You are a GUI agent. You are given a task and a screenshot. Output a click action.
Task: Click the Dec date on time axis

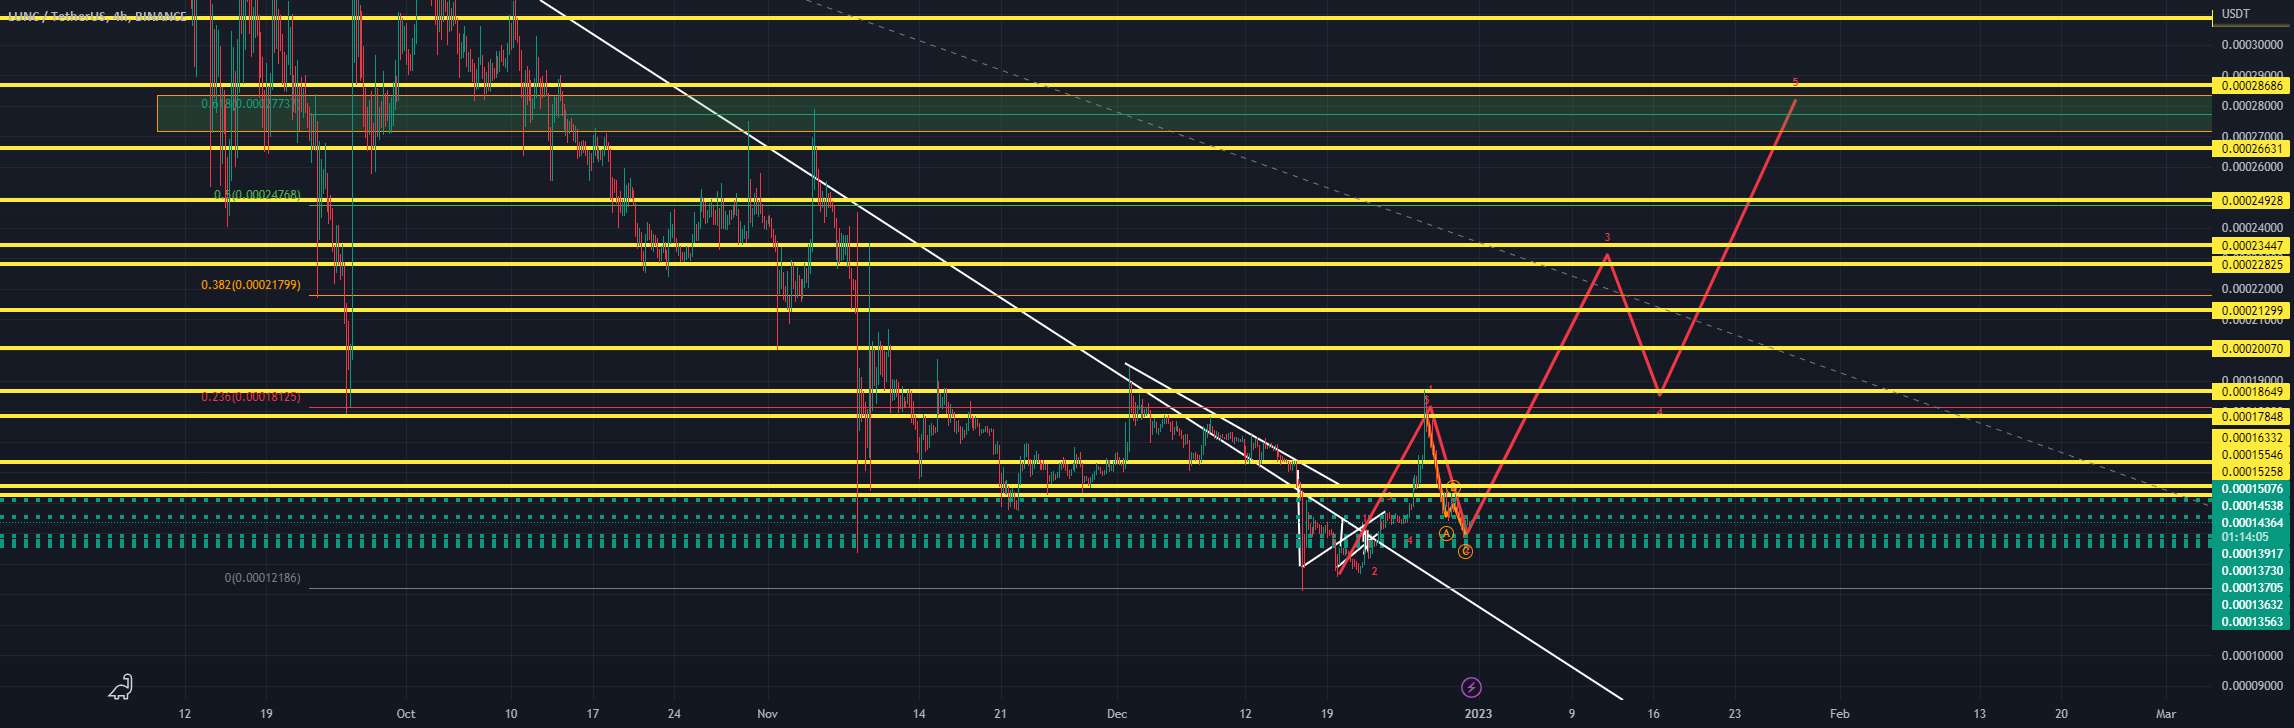[1117, 714]
